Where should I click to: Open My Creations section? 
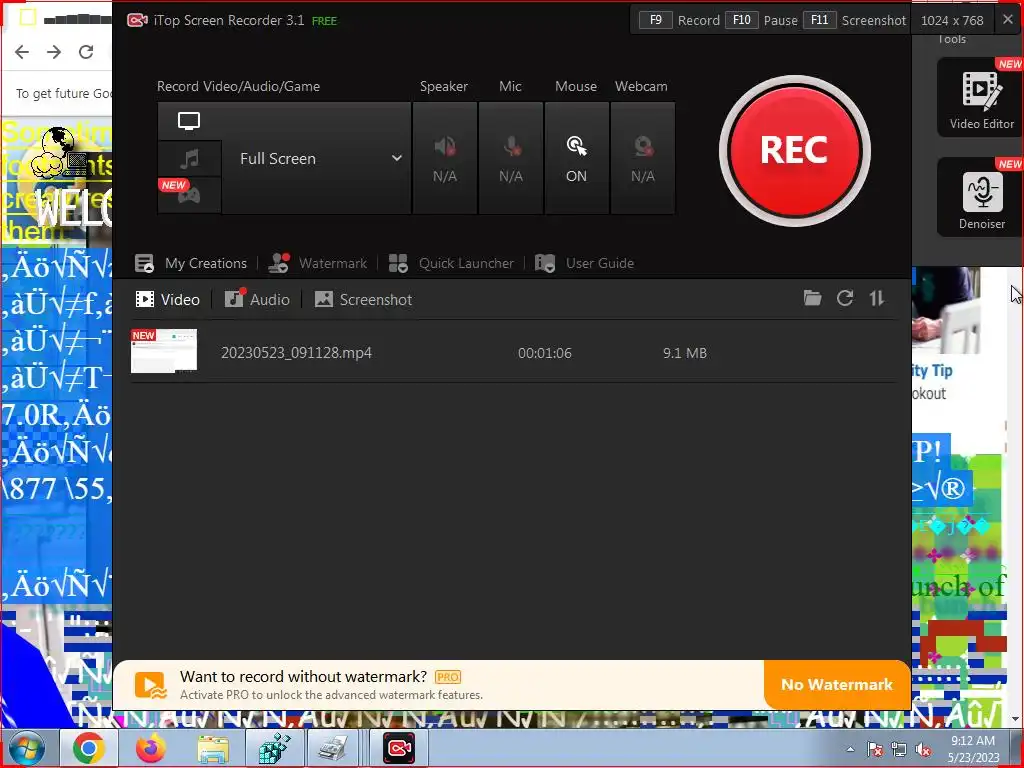tap(191, 263)
